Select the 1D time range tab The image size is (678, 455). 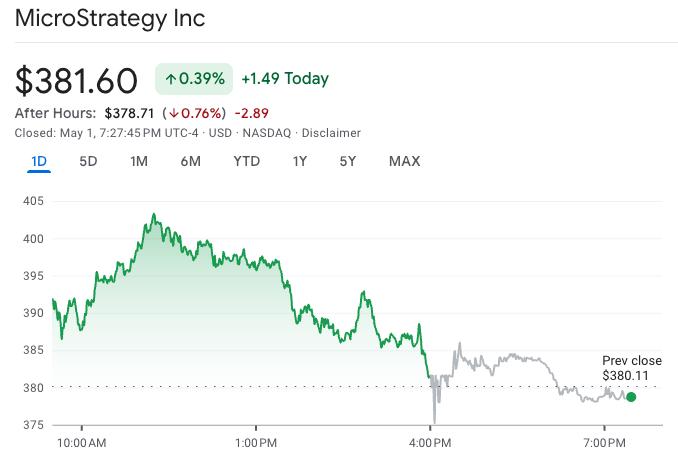(40, 161)
